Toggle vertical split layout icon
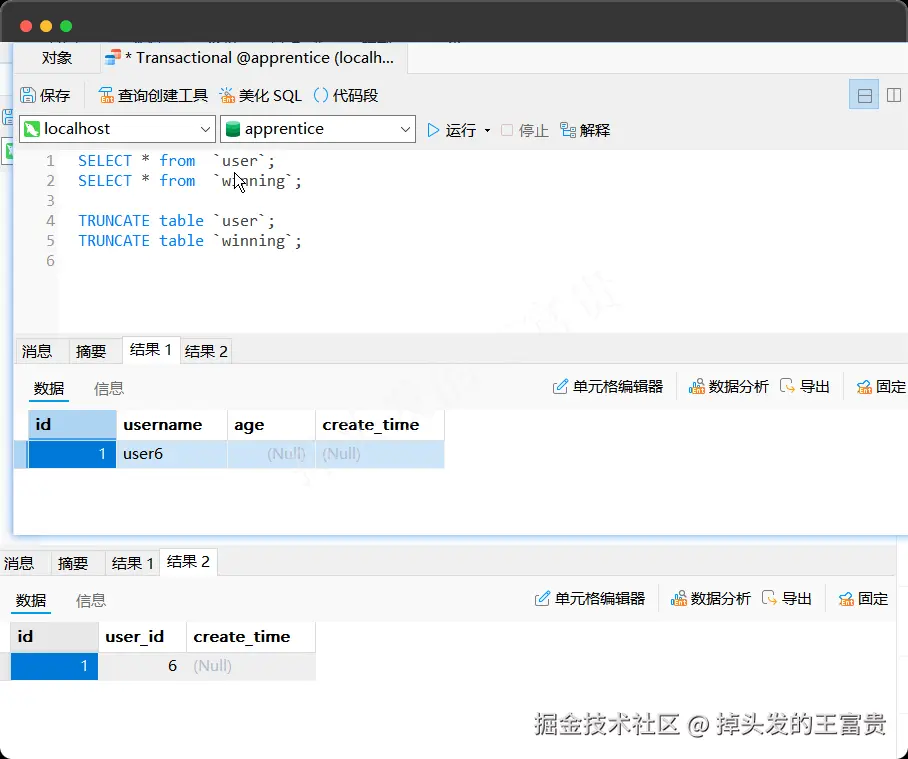The height and width of the screenshot is (759, 908). click(x=894, y=95)
